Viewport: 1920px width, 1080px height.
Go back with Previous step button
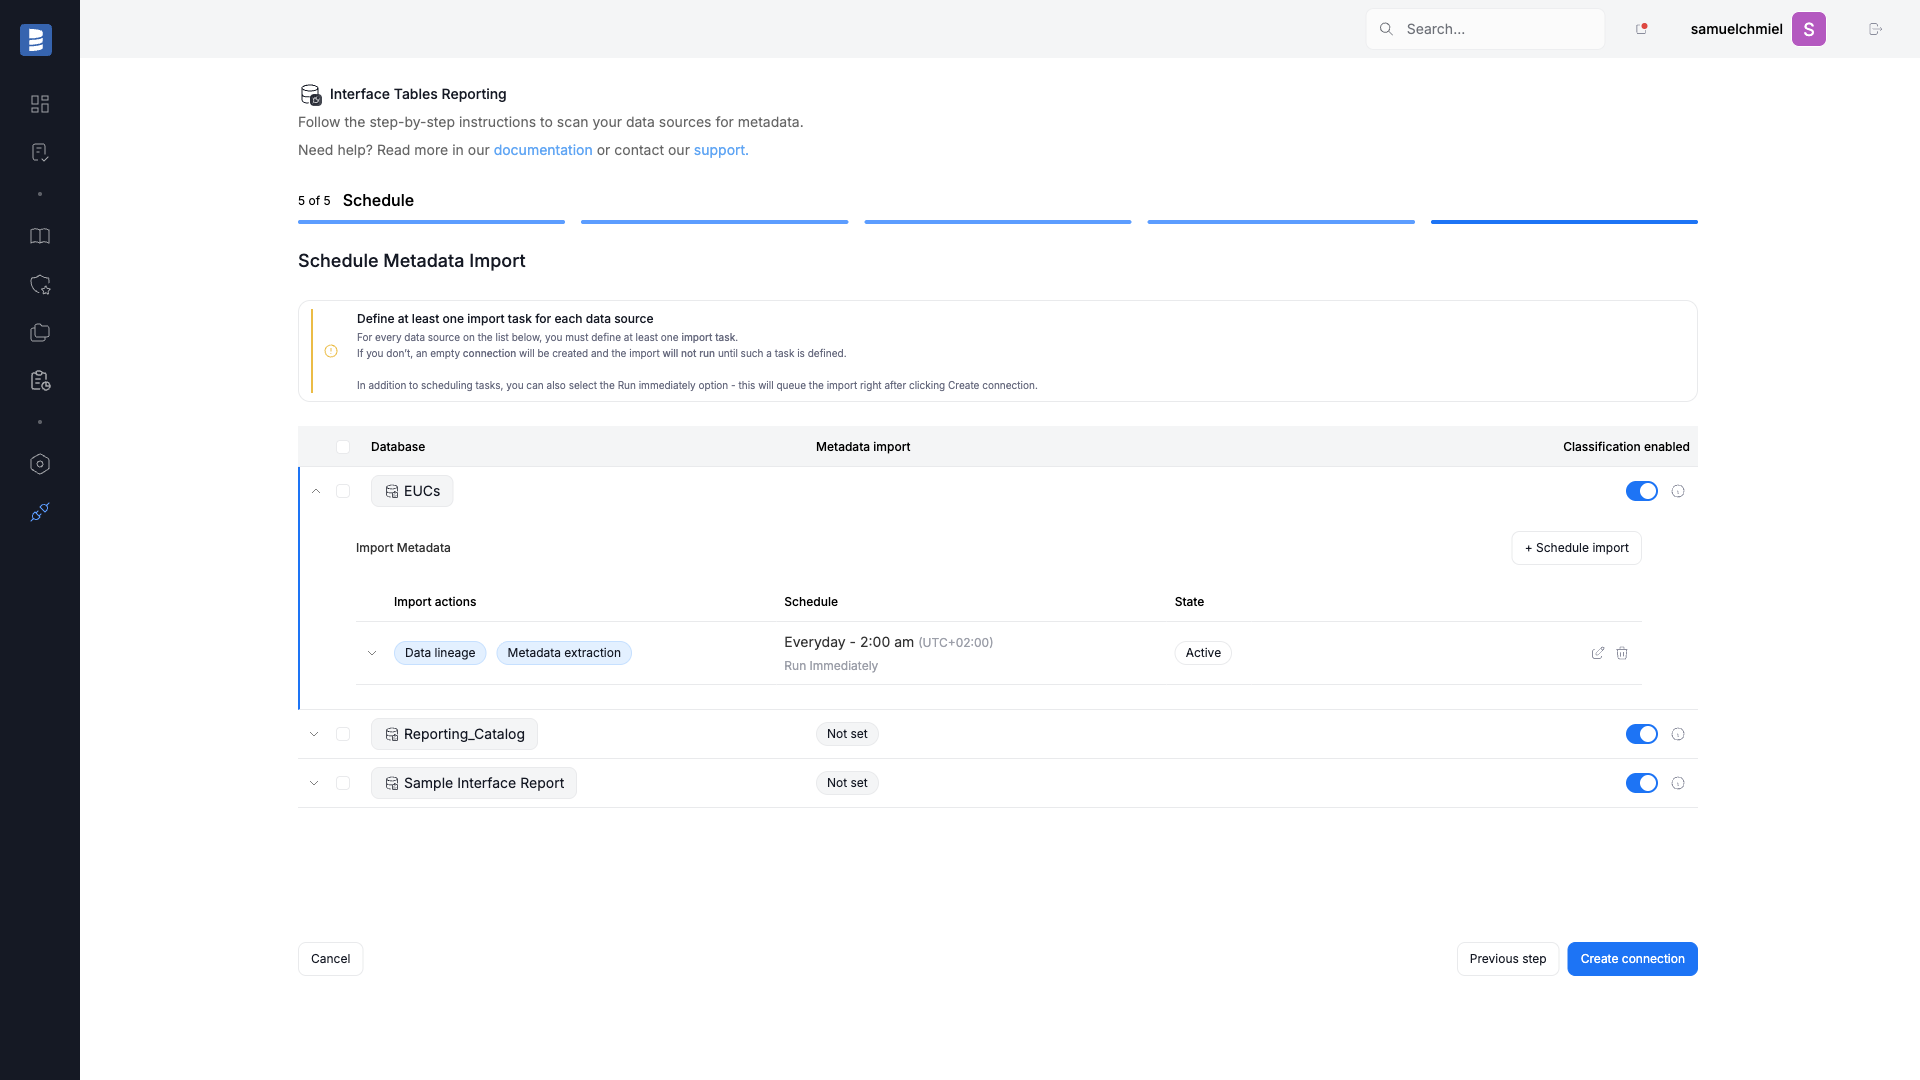point(1507,959)
